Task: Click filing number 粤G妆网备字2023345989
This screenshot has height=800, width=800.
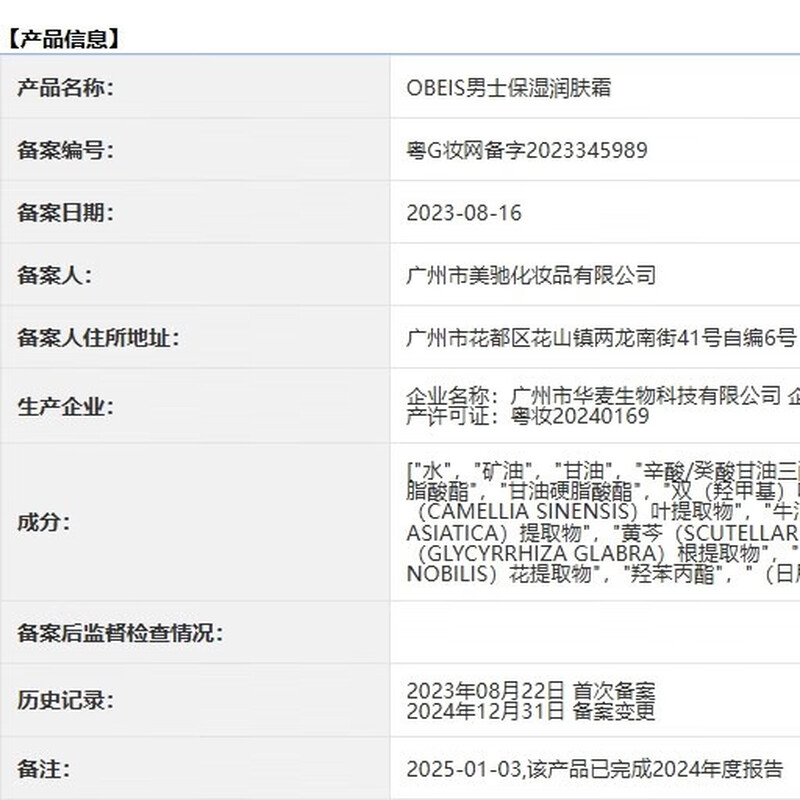Action: coord(526,150)
